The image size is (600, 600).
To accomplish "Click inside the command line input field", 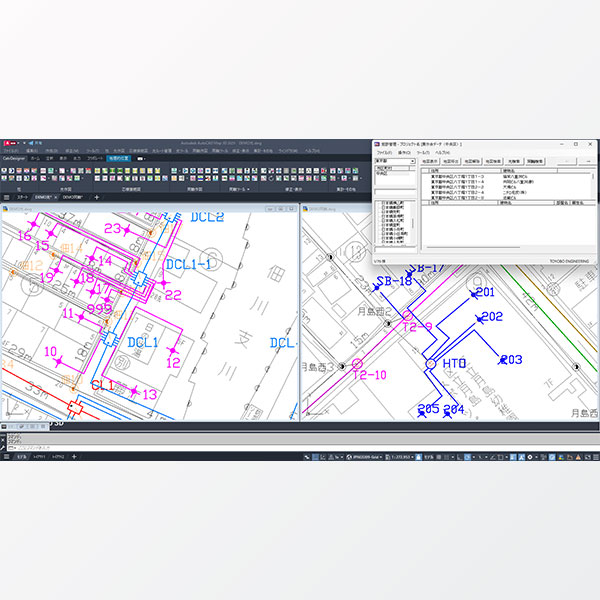I will pyautogui.click(x=302, y=448).
